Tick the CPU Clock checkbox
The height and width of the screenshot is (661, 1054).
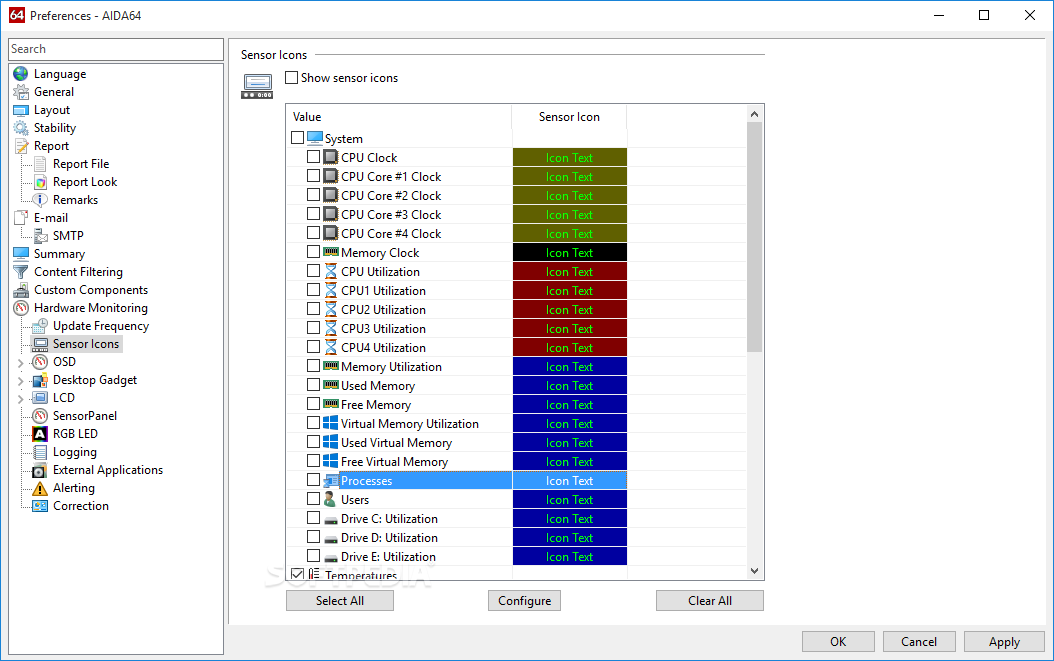(313, 157)
